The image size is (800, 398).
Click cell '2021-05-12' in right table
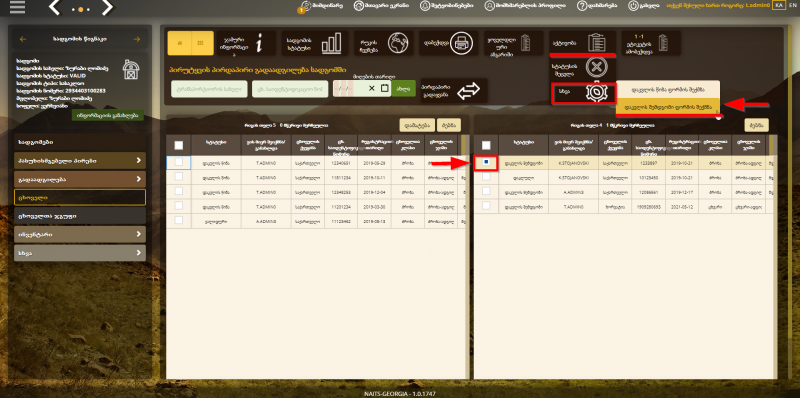682,206
